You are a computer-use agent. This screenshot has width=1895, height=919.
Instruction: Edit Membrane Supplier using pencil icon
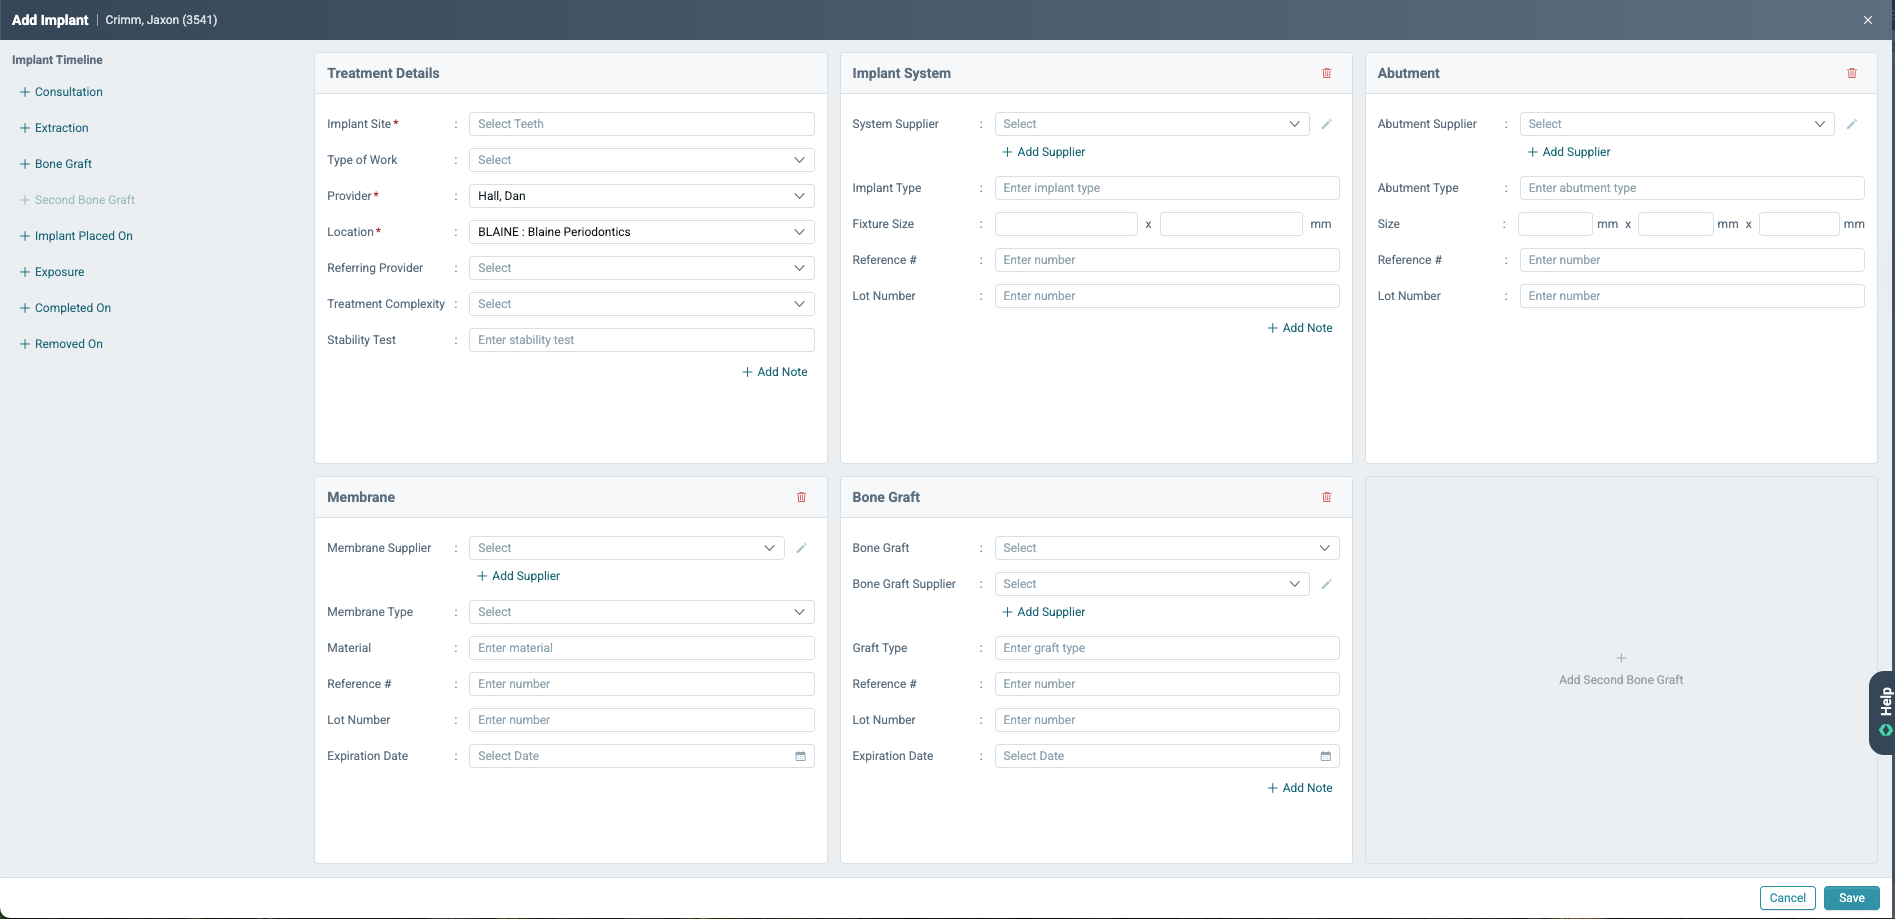click(x=801, y=548)
